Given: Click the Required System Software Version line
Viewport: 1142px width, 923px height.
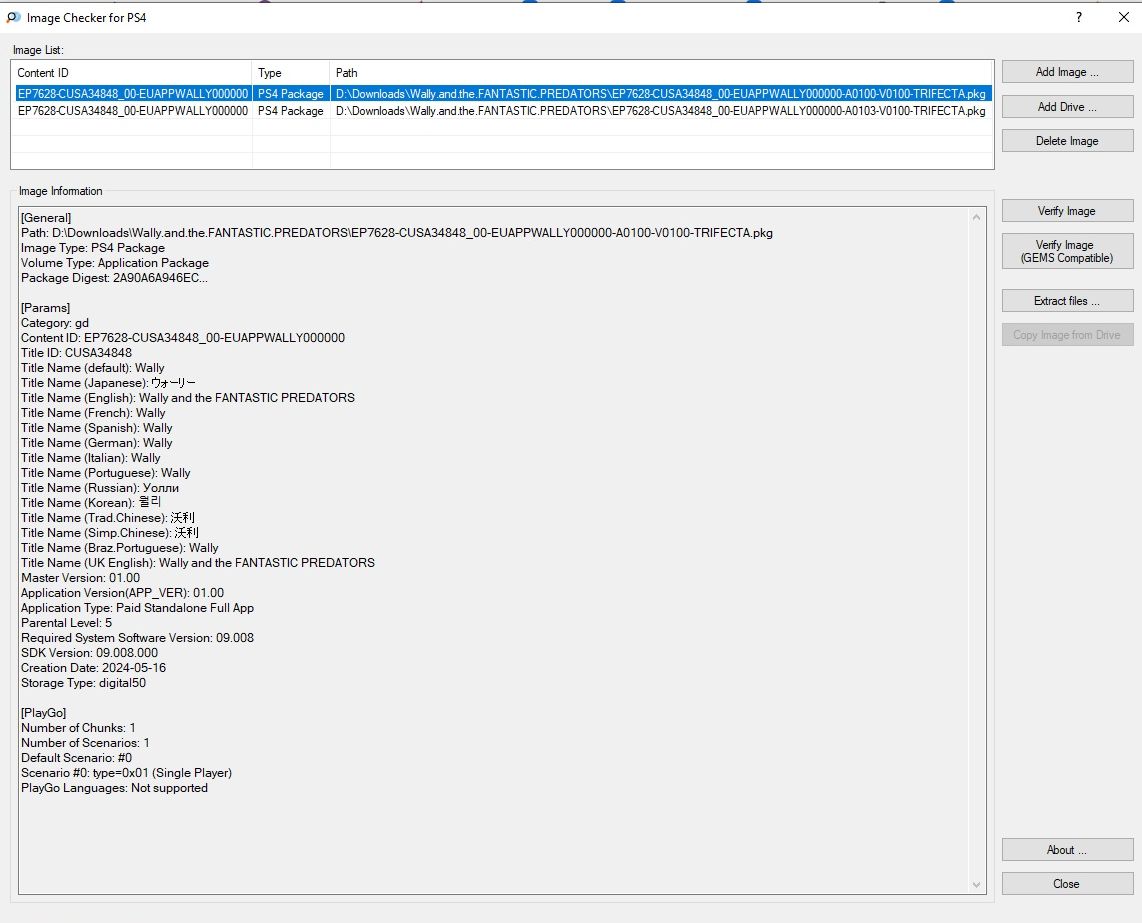Looking at the screenshot, I should (x=138, y=637).
